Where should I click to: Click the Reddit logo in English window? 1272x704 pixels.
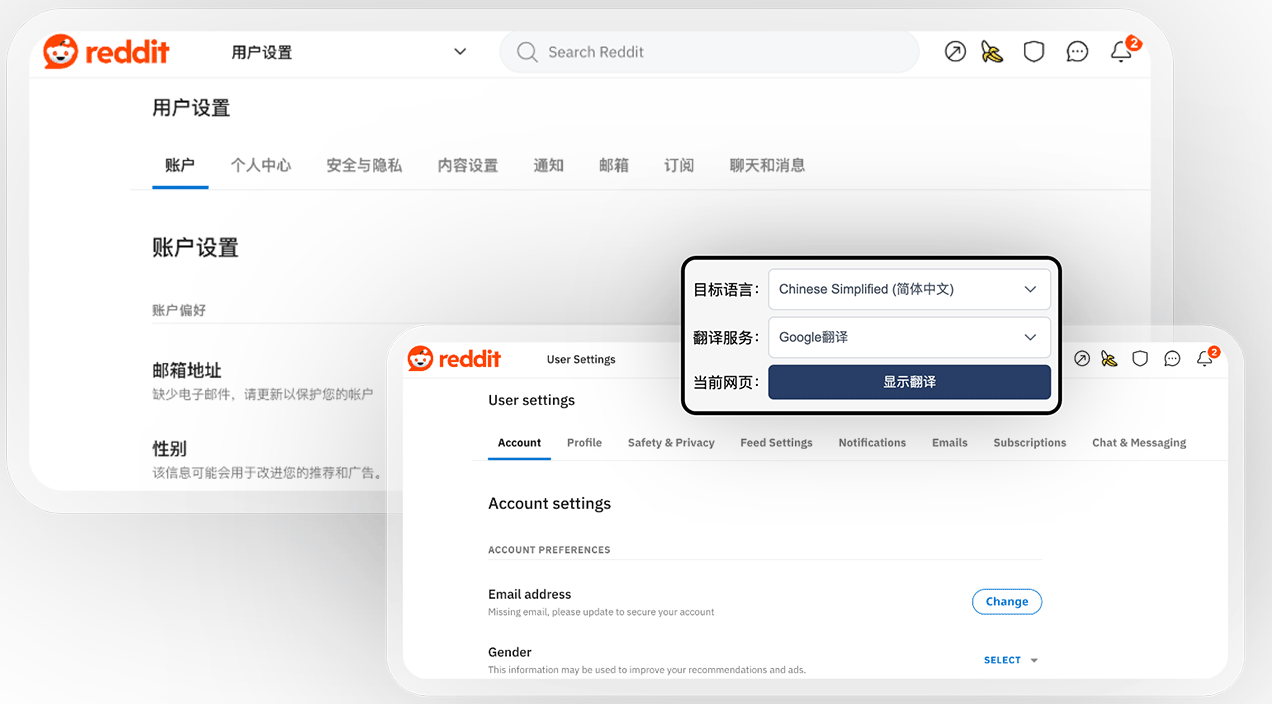[x=454, y=359]
